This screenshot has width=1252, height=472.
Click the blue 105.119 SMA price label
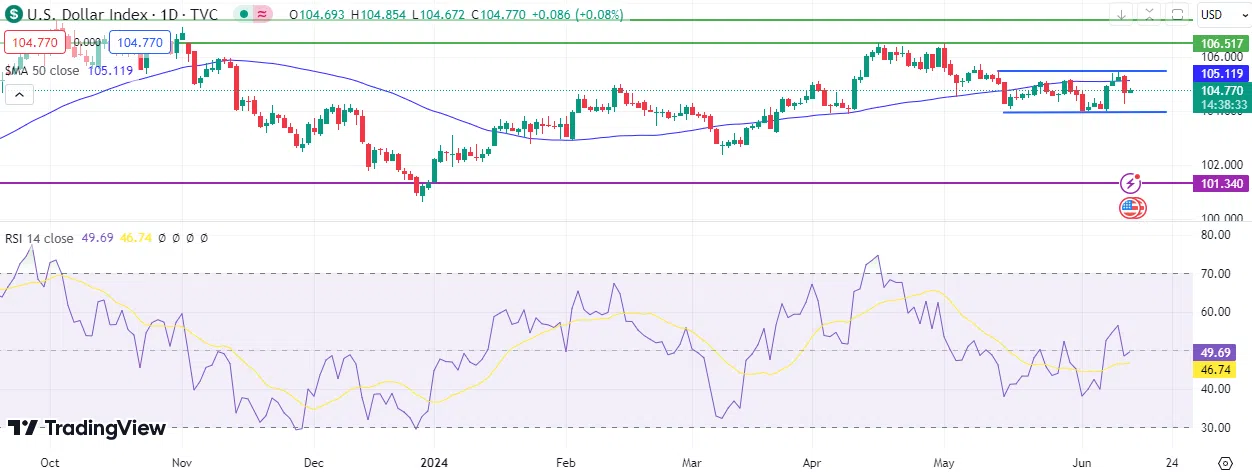pos(1222,74)
